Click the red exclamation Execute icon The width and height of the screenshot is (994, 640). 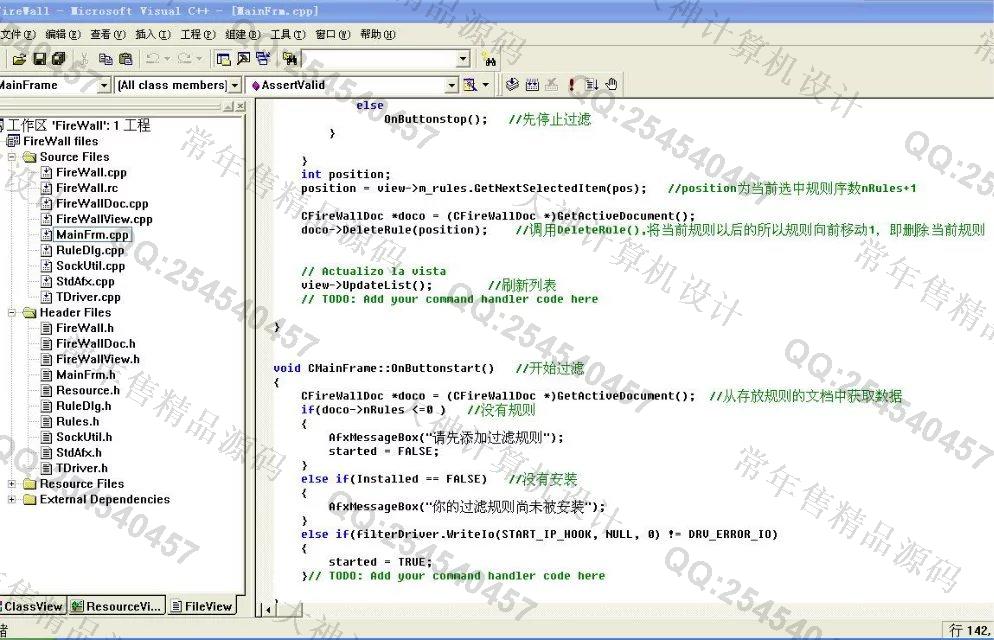coord(572,84)
